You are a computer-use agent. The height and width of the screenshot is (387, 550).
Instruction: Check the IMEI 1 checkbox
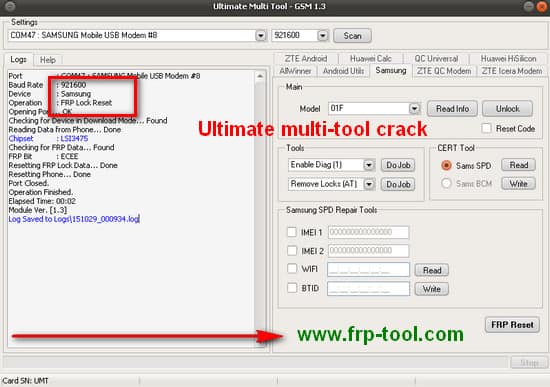pos(292,232)
